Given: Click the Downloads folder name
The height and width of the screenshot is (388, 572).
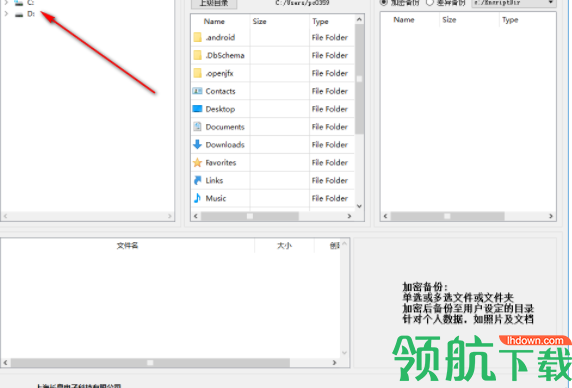Looking at the screenshot, I should point(225,144).
